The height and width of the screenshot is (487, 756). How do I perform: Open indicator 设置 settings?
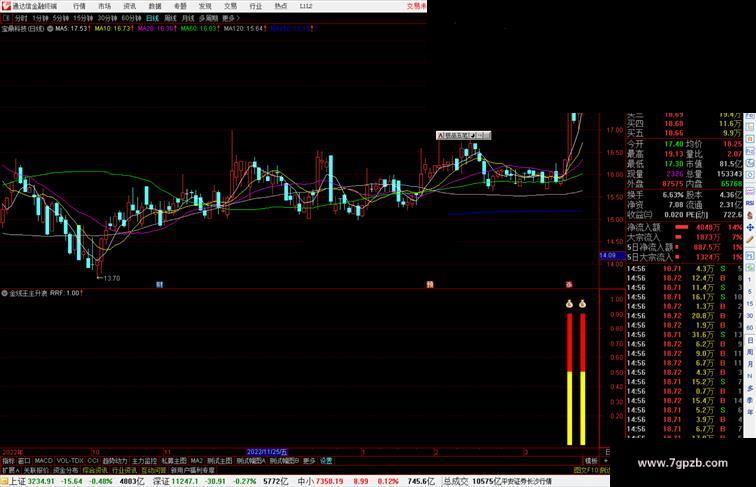point(326,461)
